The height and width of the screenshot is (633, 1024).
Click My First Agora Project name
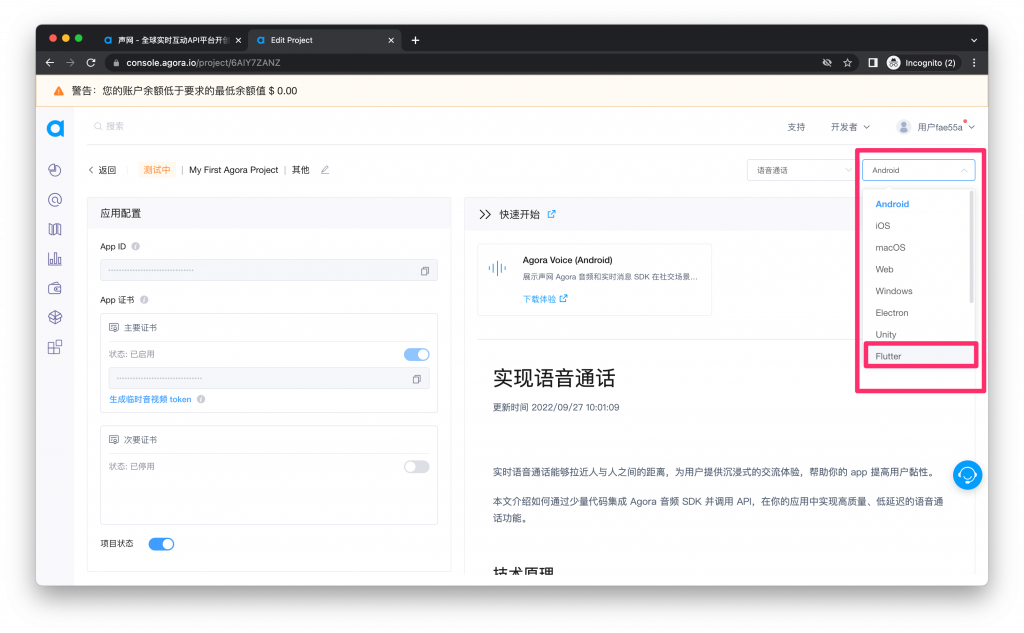tap(234, 170)
